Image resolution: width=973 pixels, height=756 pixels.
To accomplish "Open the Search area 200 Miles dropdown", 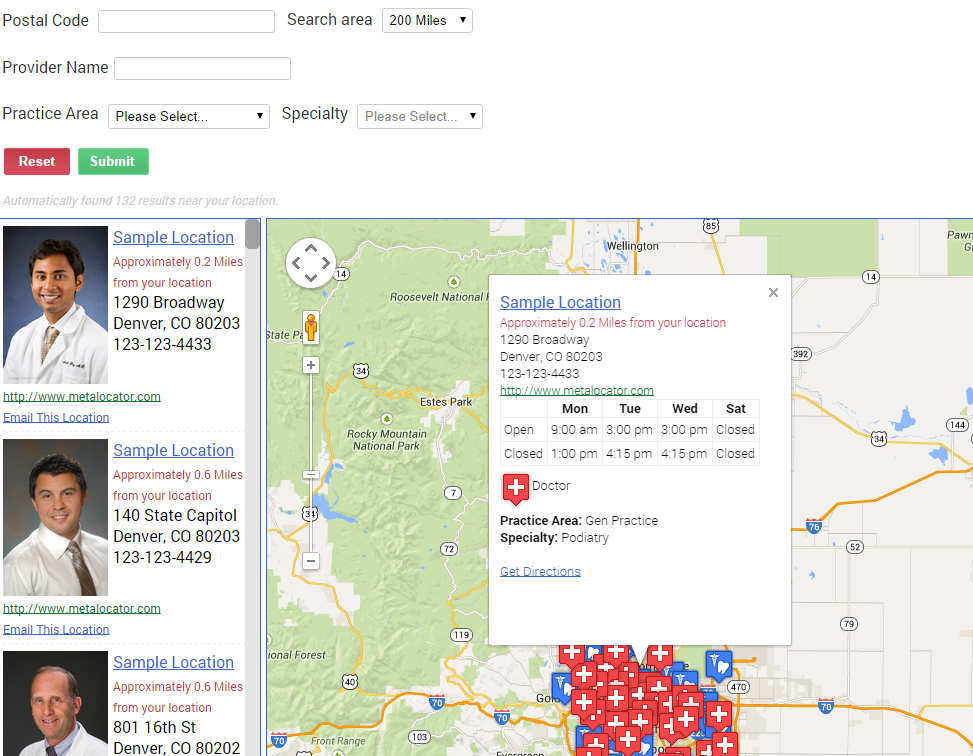I will [x=427, y=20].
